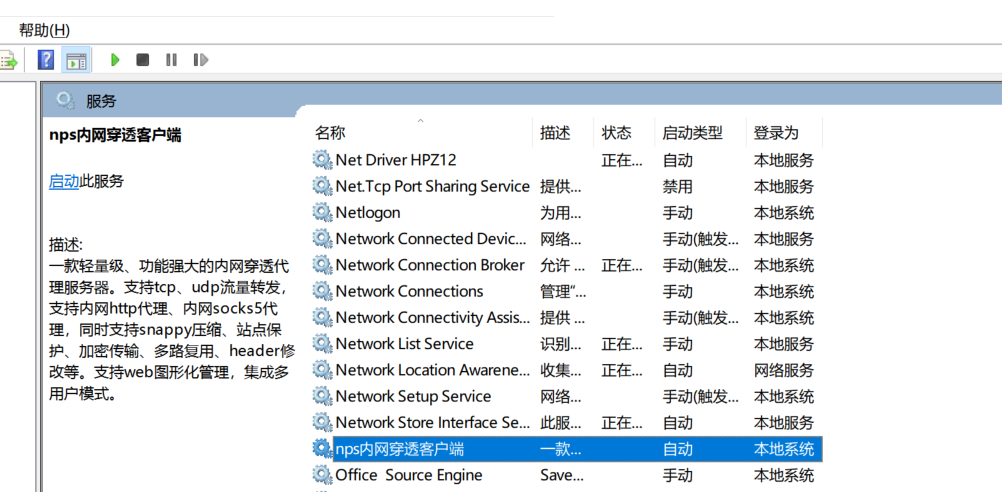Click the Pause Service toolbar icon

pyautogui.click(x=171, y=60)
